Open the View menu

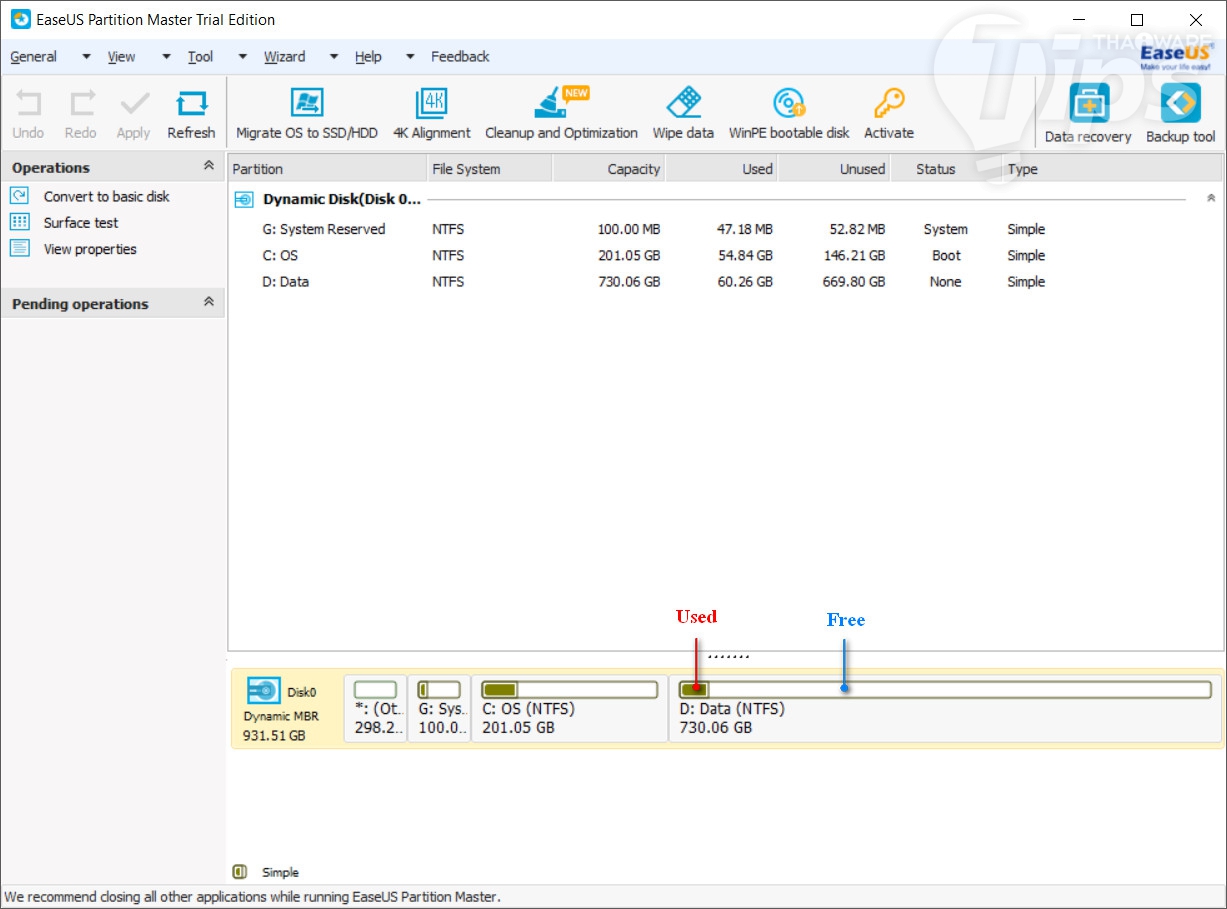pyautogui.click(x=122, y=57)
